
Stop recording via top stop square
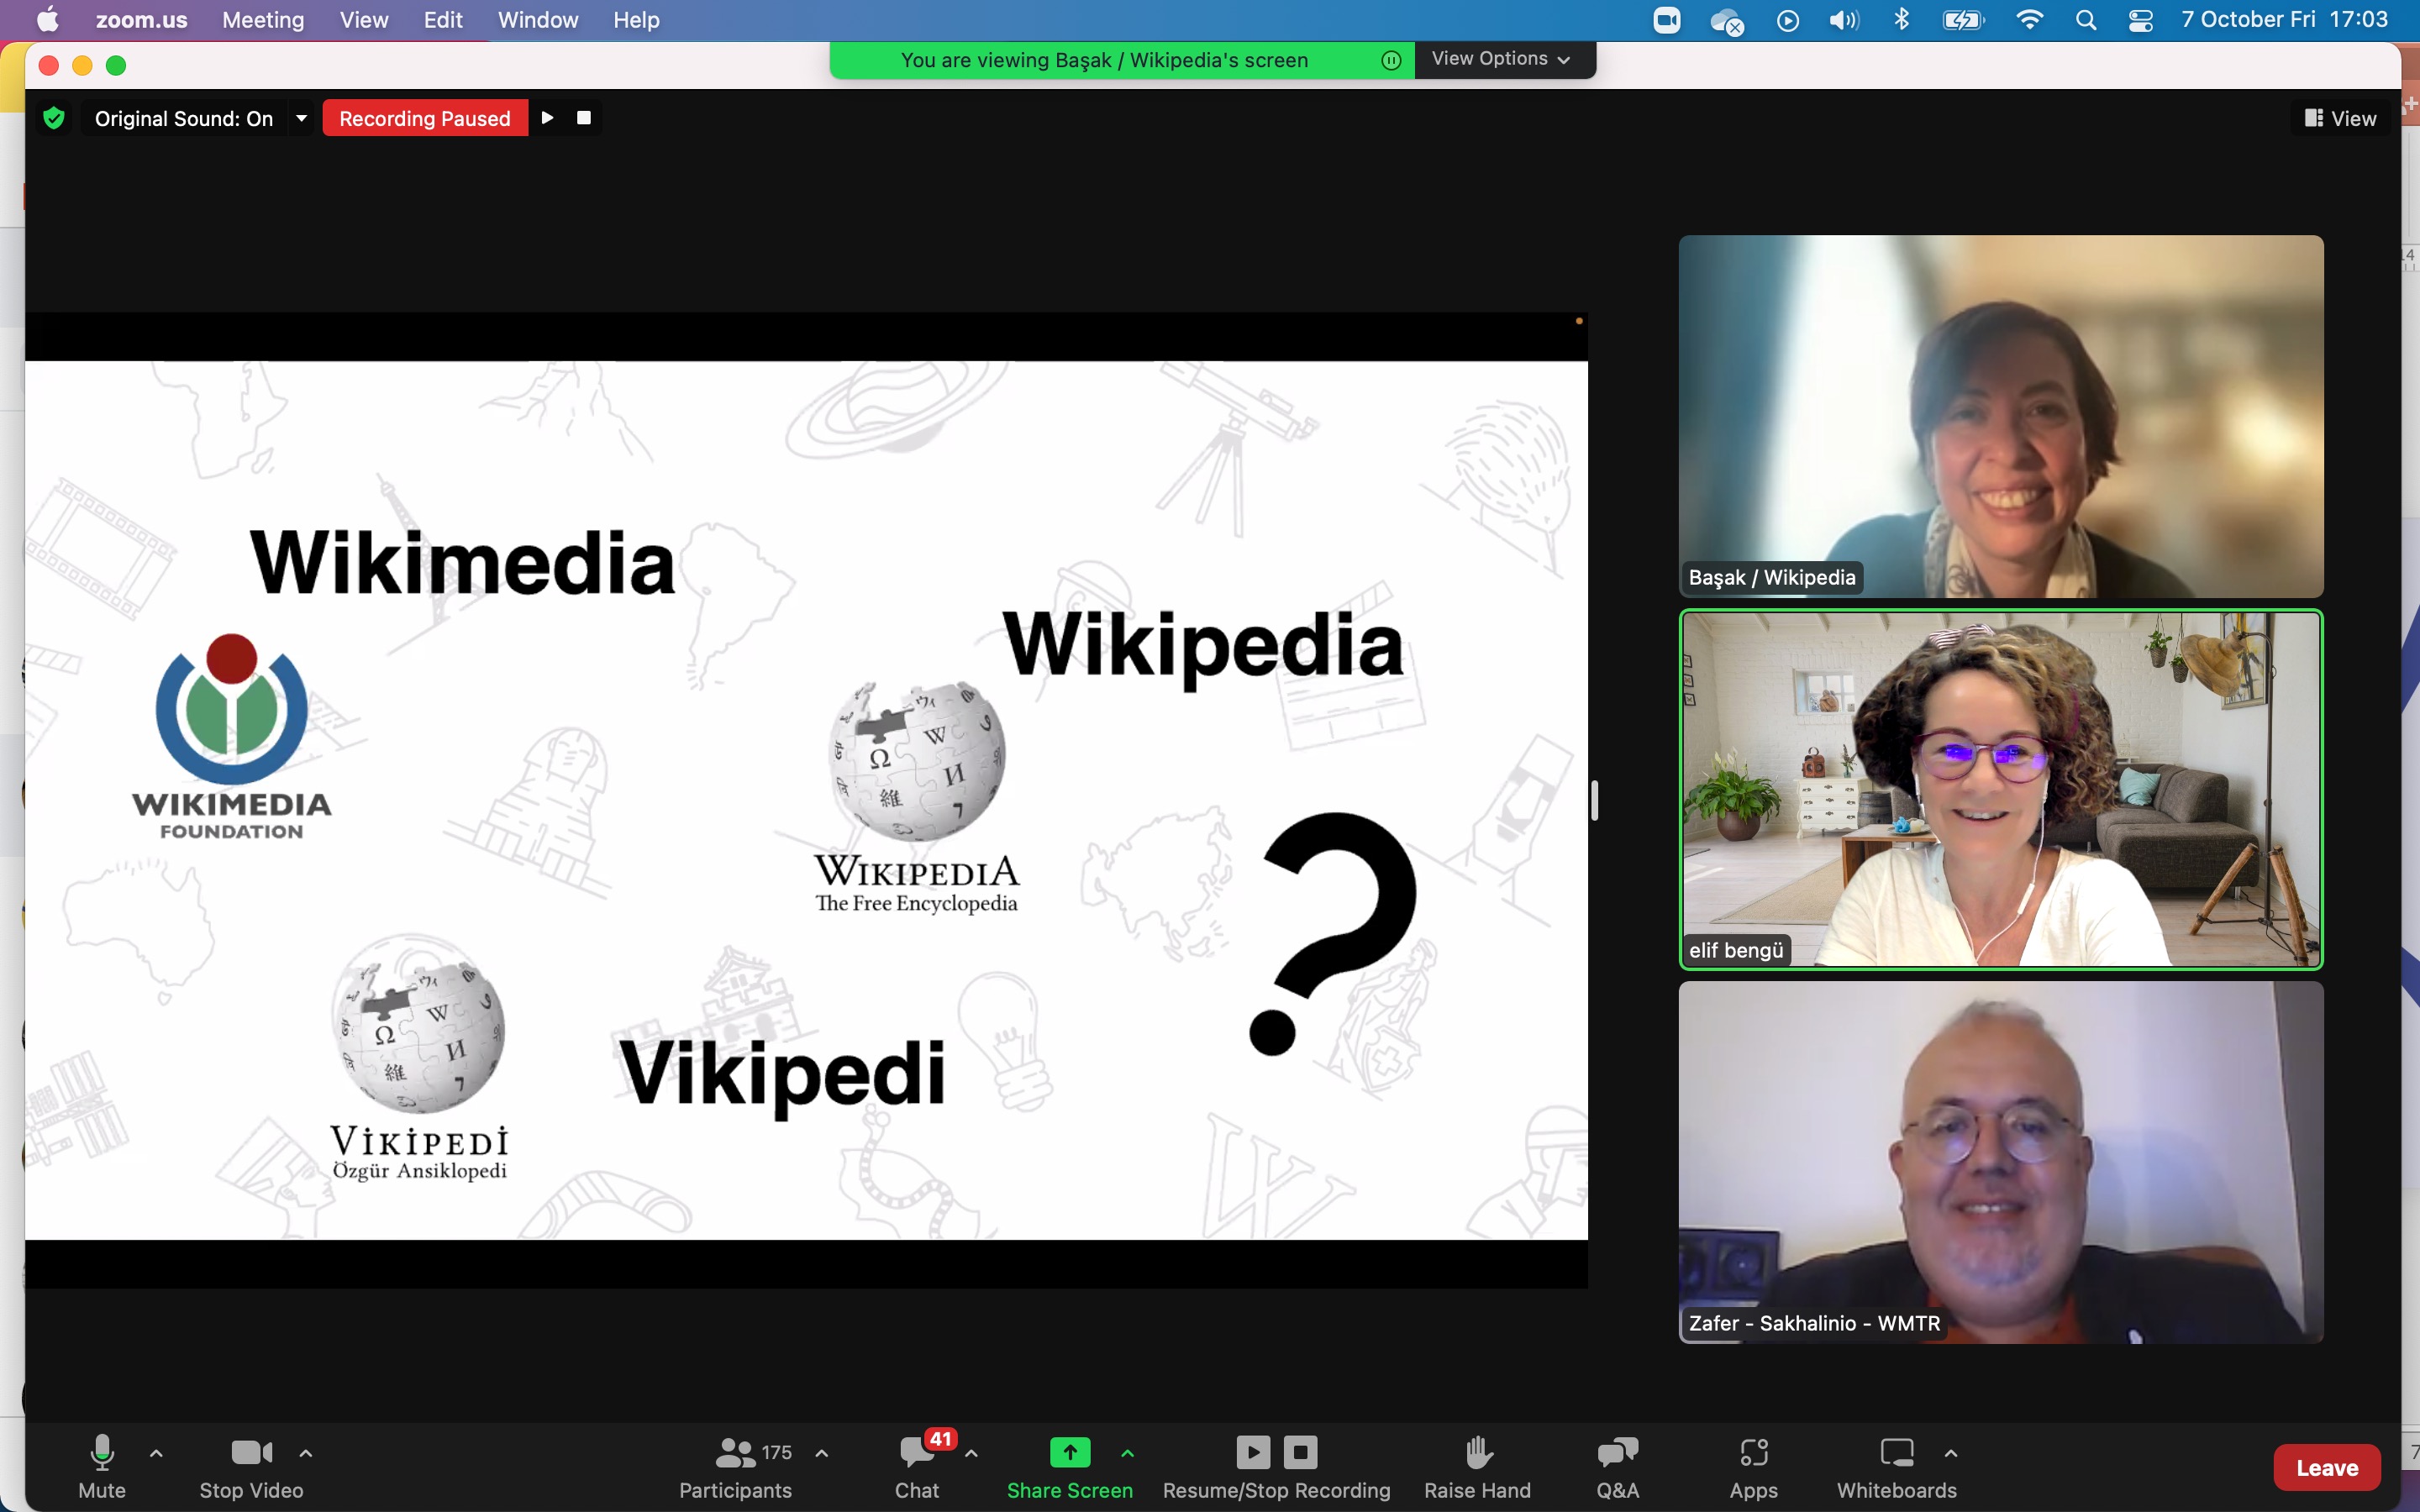584,118
